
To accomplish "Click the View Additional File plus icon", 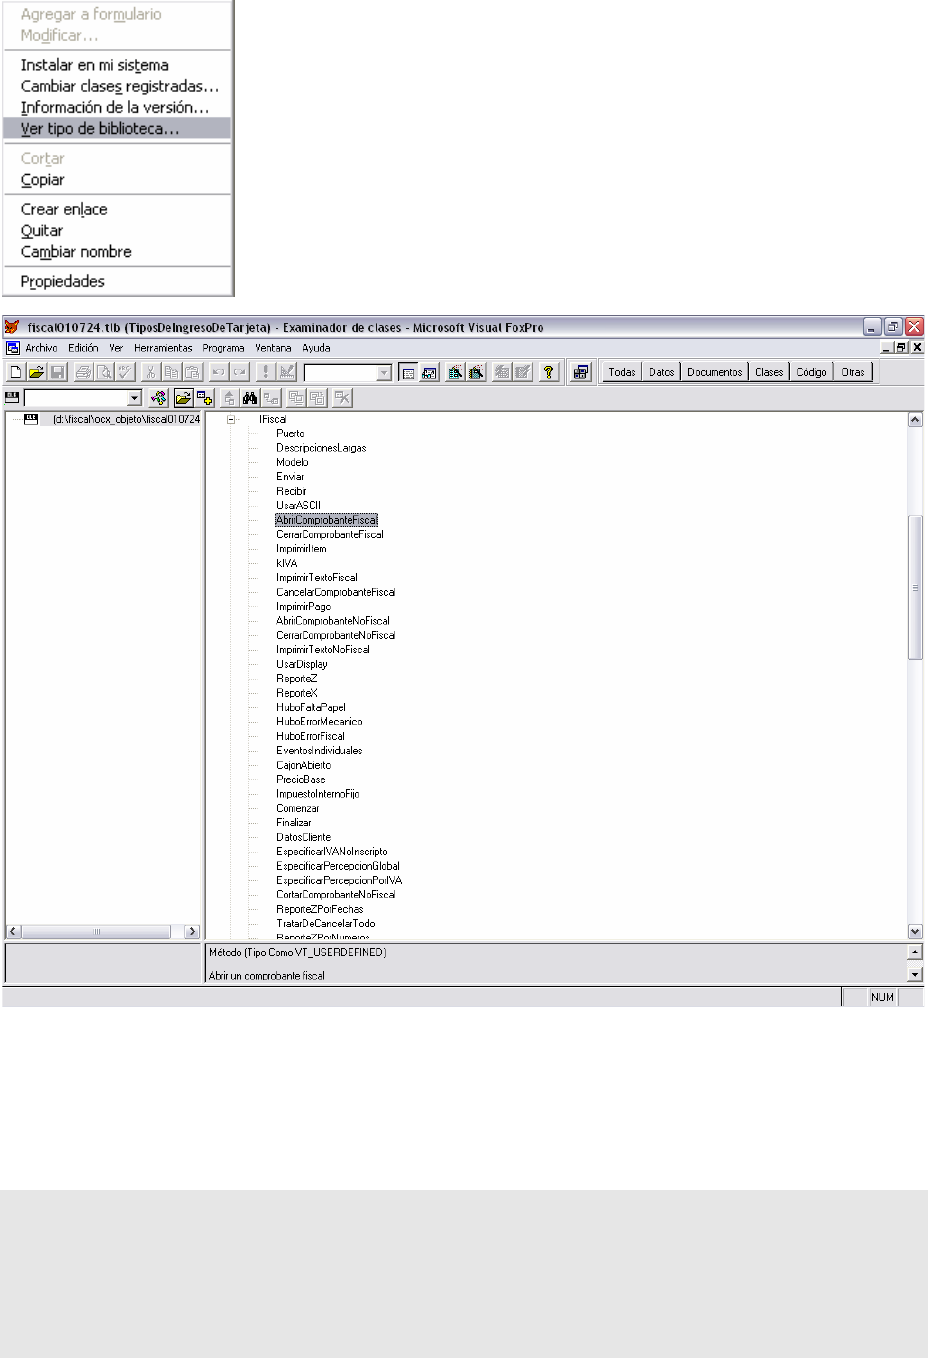I will pyautogui.click(x=204, y=397).
